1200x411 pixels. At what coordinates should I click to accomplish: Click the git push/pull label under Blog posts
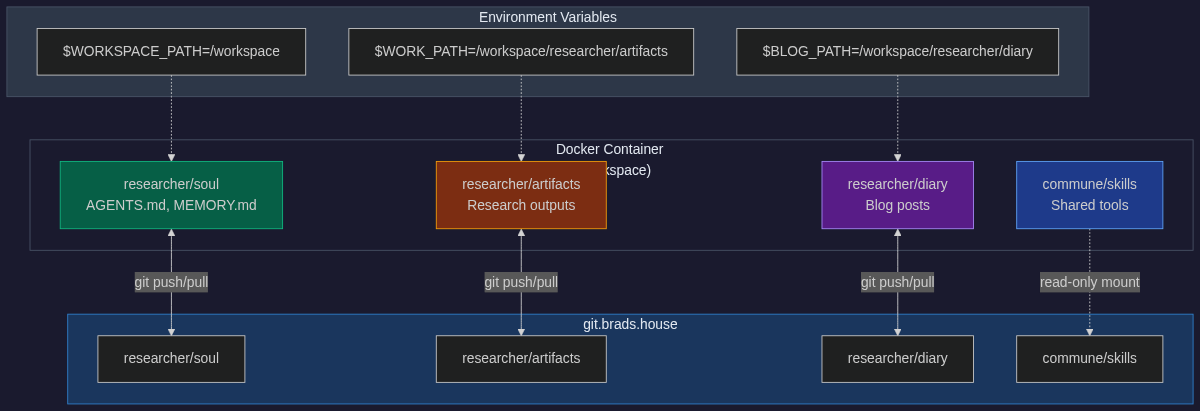tap(897, 282)
